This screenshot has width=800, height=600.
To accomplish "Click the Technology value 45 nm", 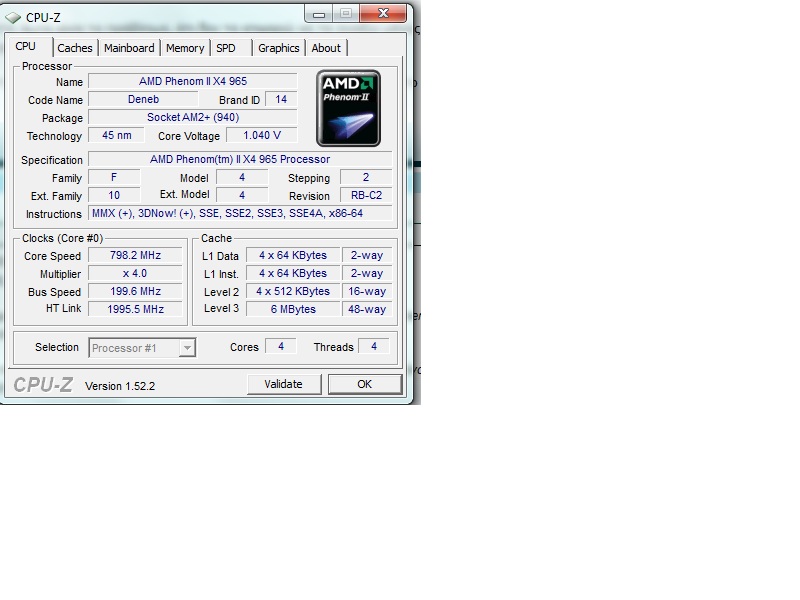I will point(116,135).
